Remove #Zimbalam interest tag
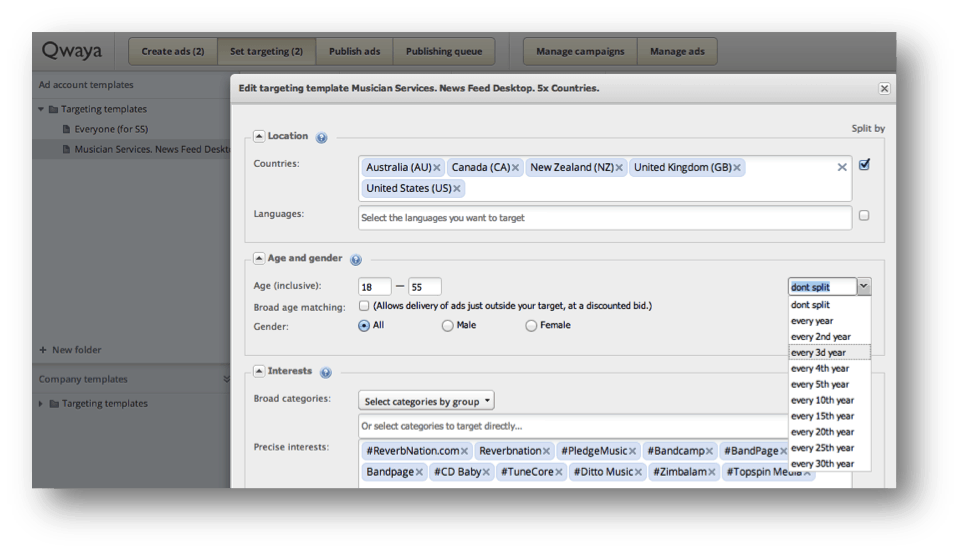 pyautogui.click(x=712, y=472)
